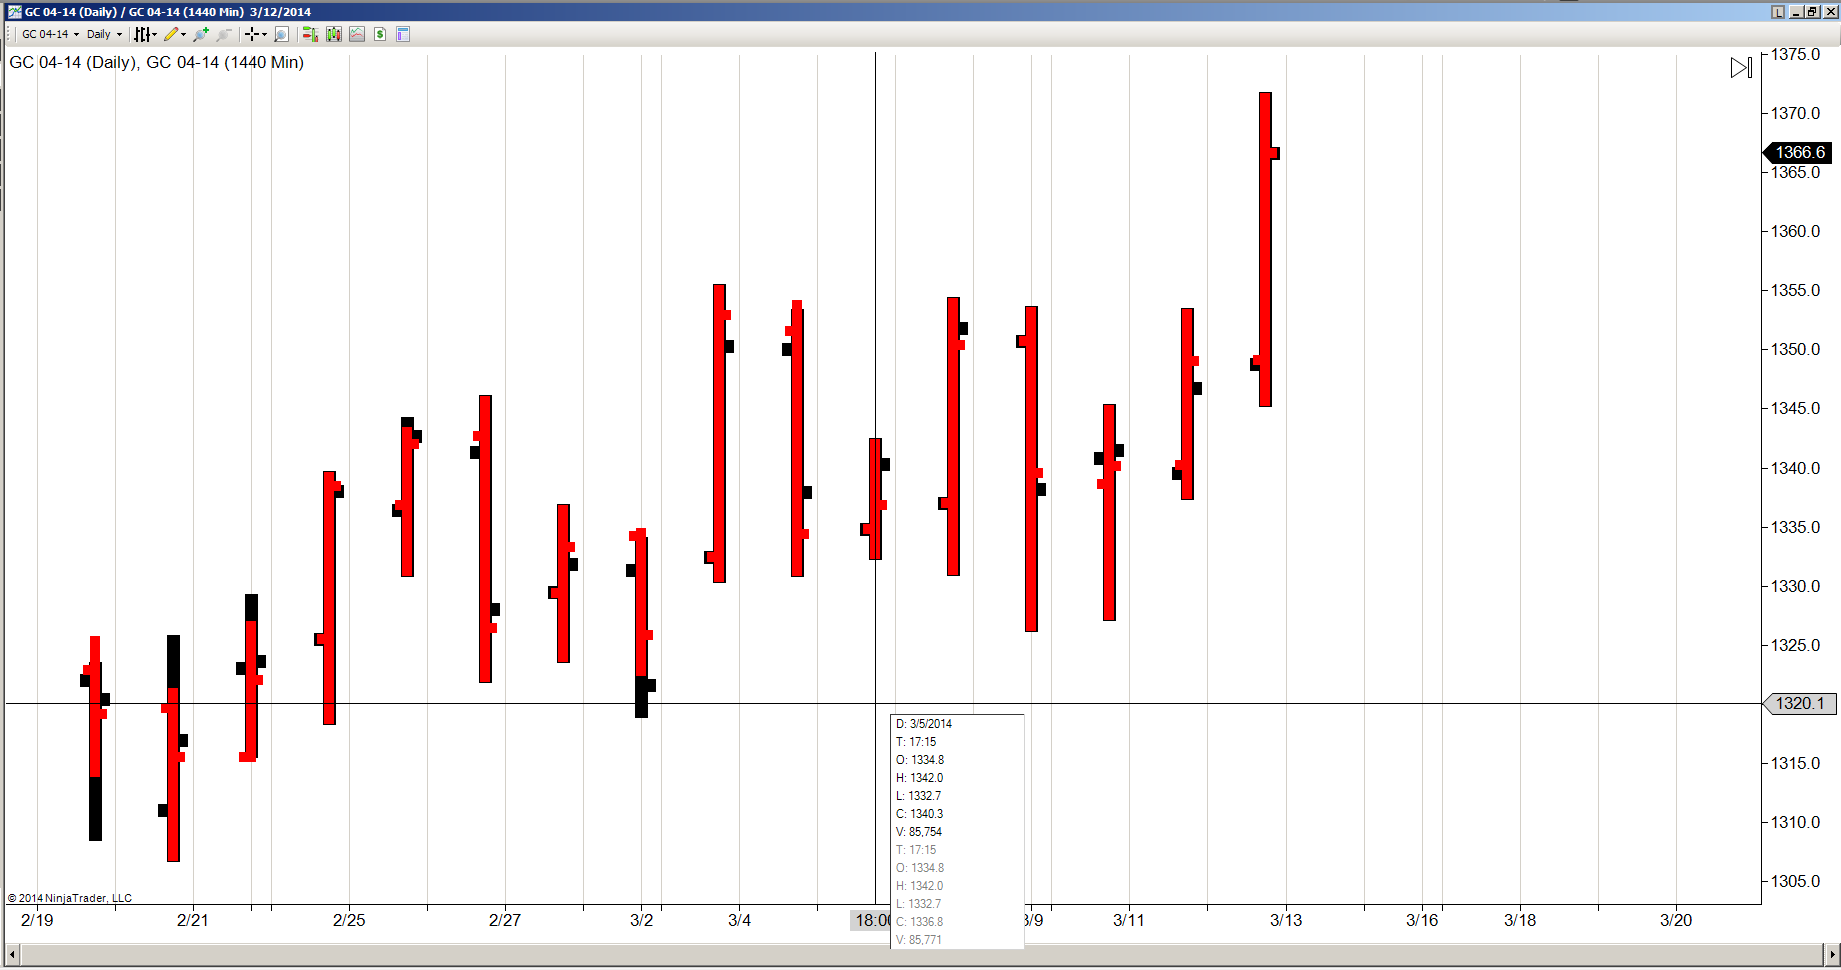Image resolution: width=1841 pixels, height=970 pixels.
Task: Click the 3/20 date axis label
Action: 1676,920
